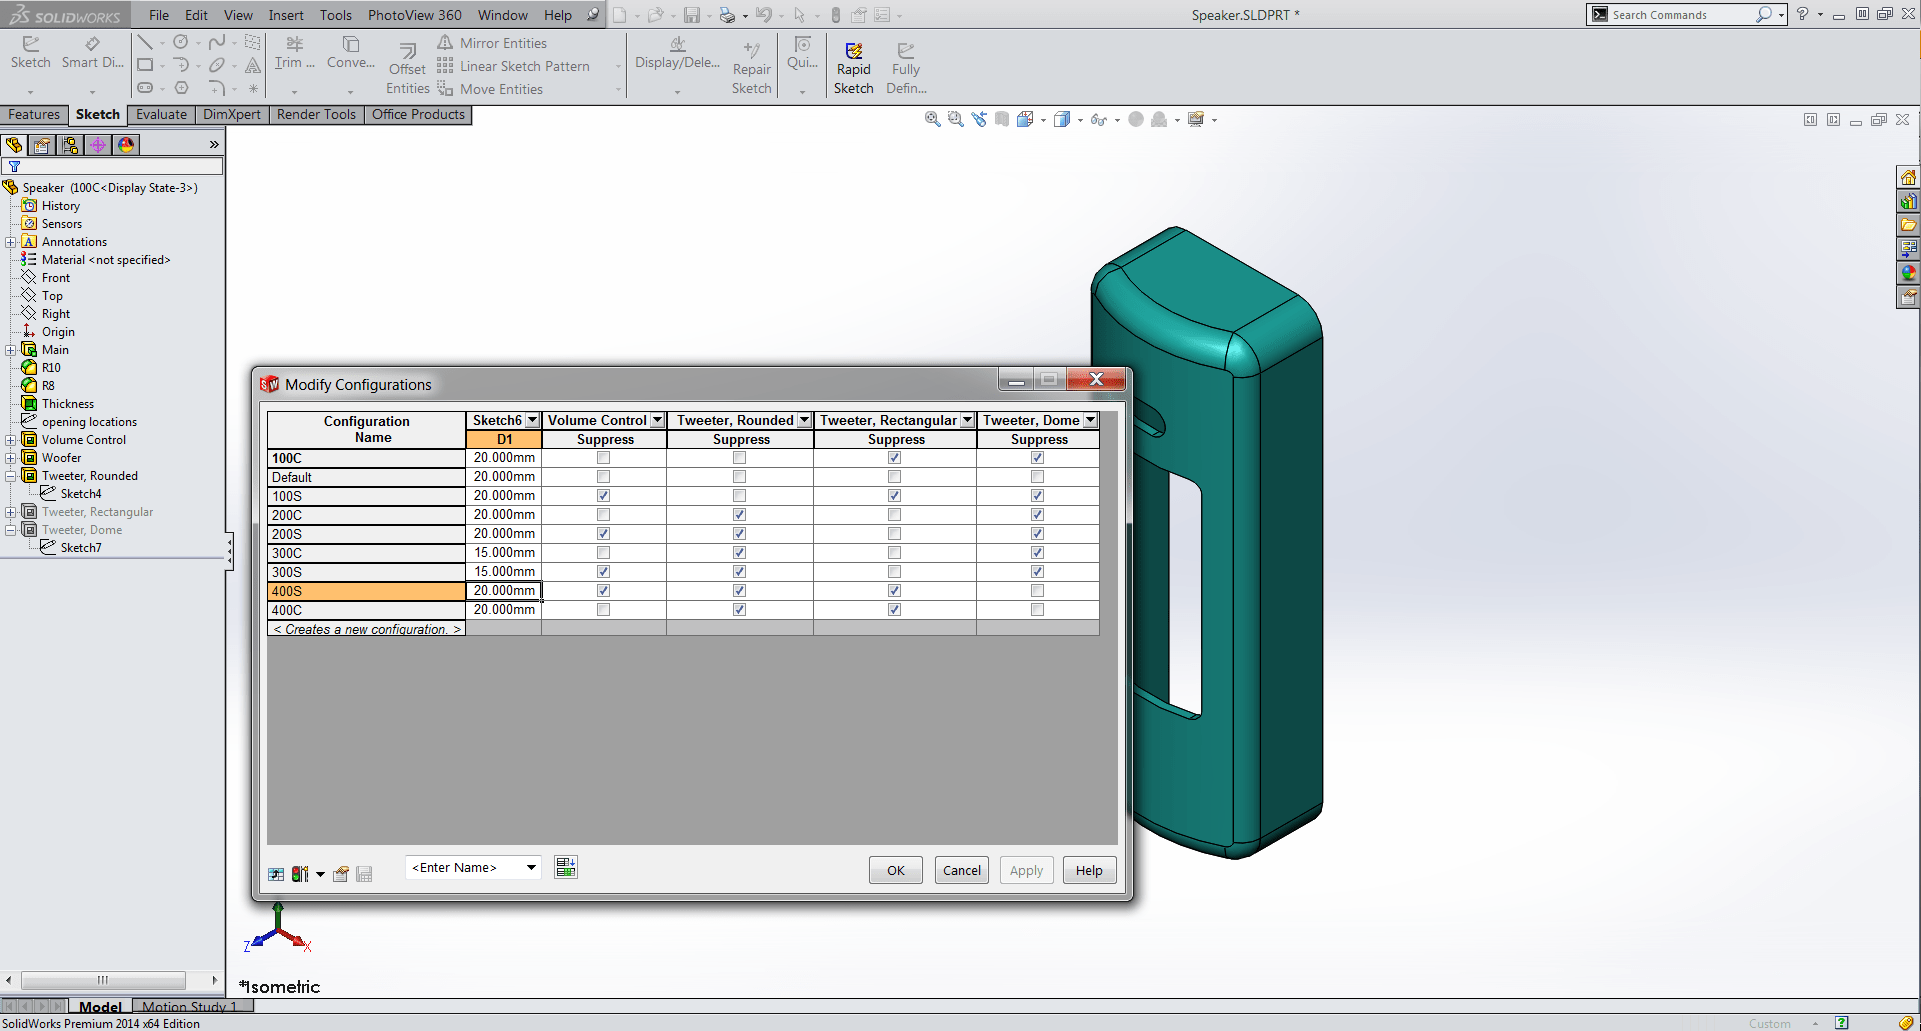
Task: Click Zoom to Fit in the heads-up toolbar
Action: coord(933,119)
